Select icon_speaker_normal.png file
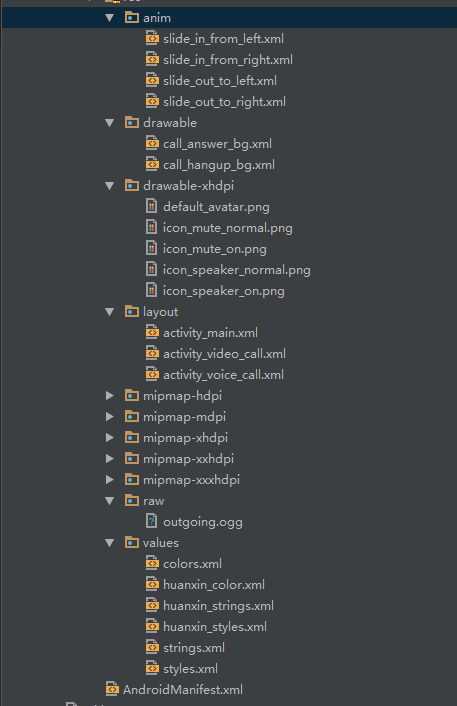 click(x=237, y=270)
